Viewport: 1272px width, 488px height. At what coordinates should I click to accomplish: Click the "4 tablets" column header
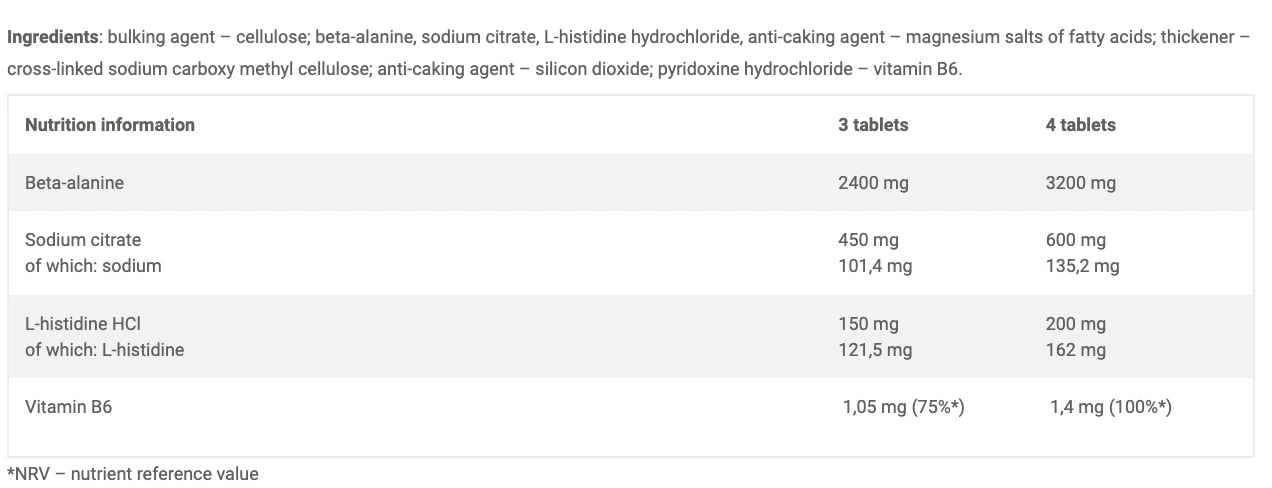[x=1080, y=125]
